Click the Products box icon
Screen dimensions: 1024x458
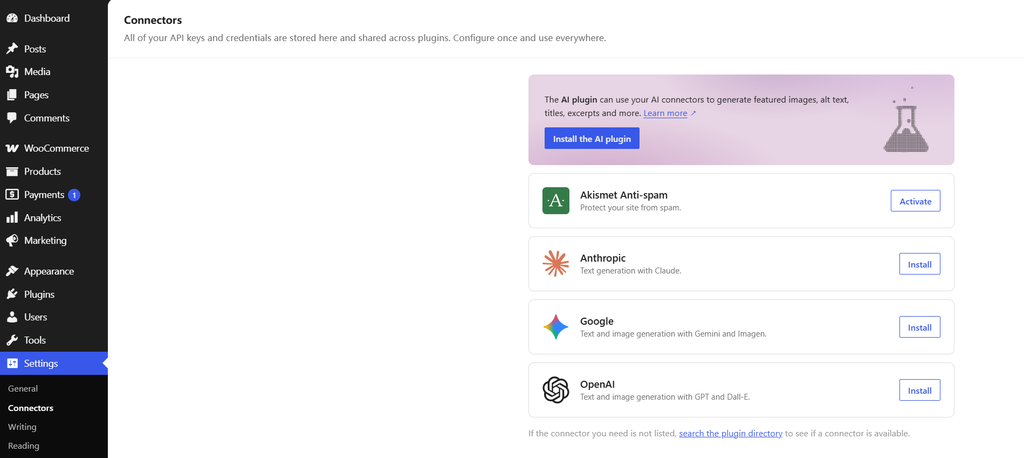pos(12,172)
